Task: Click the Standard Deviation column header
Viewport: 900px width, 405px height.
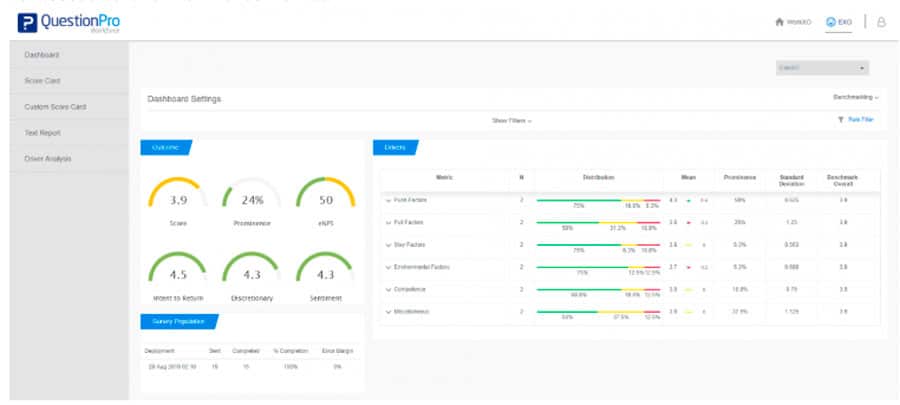Action: (792, 181)
